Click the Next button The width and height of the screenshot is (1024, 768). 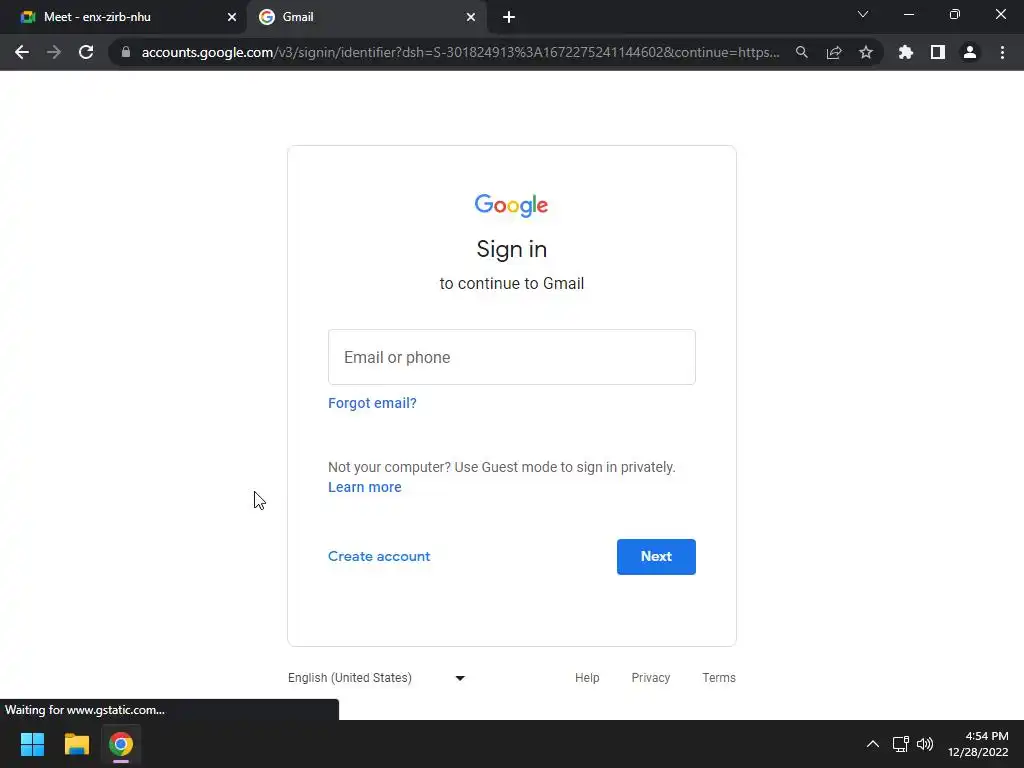click(x=656, y=556)
